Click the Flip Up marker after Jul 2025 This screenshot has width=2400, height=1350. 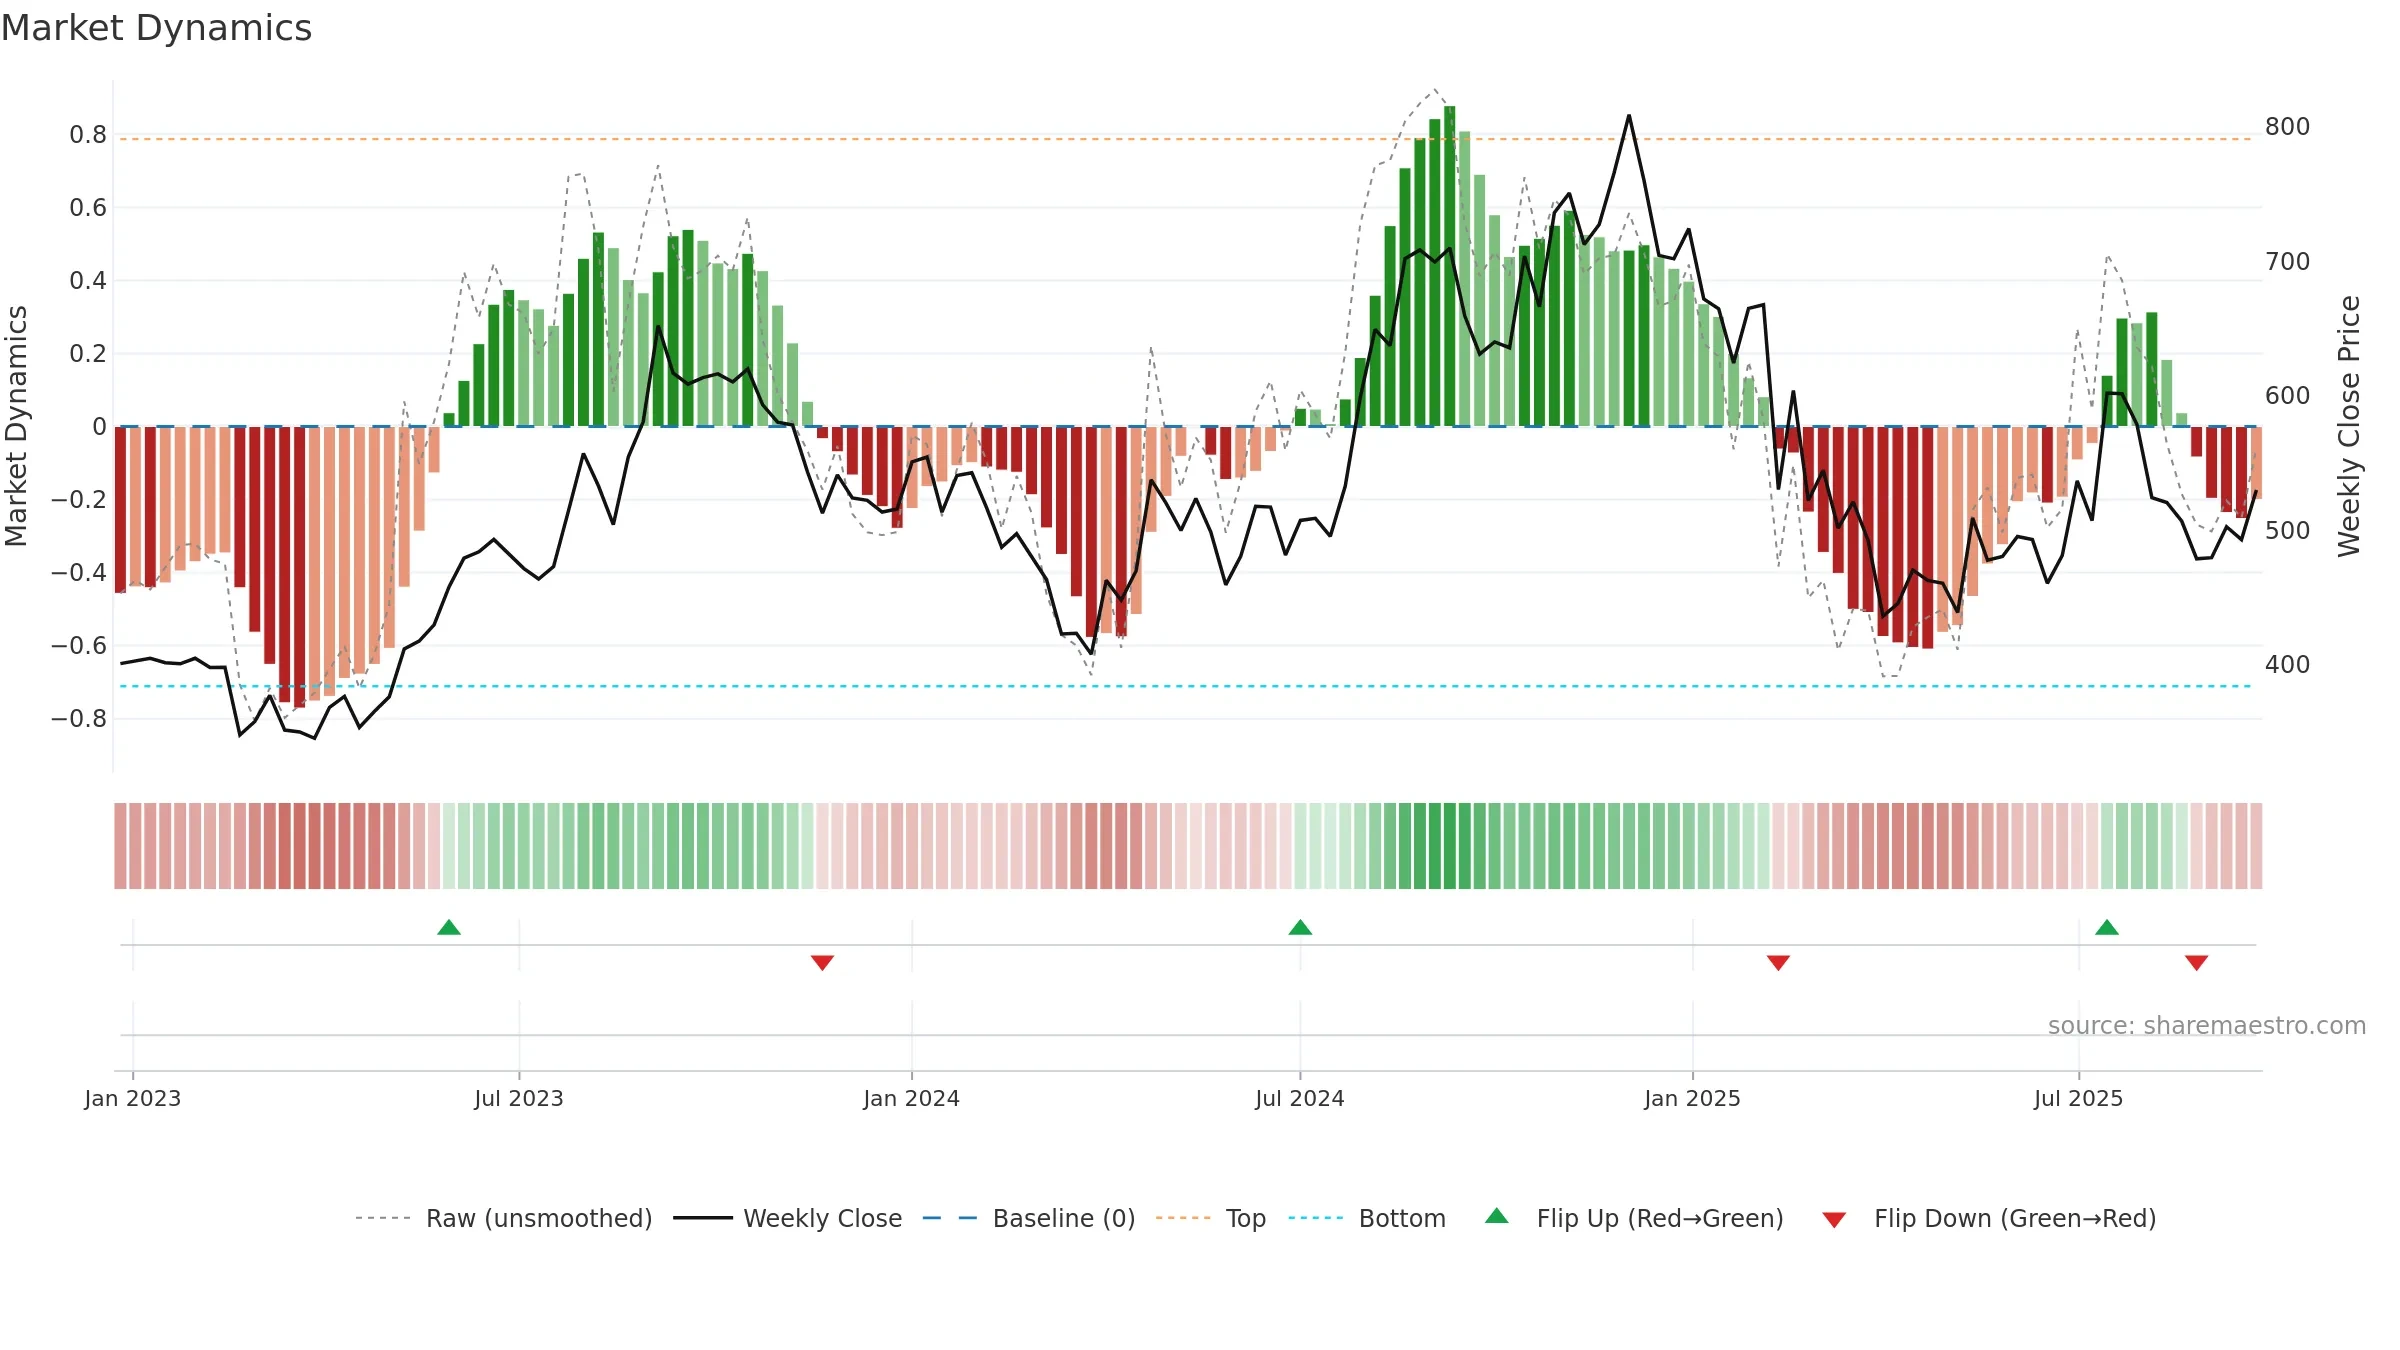tap(2107, 927)
